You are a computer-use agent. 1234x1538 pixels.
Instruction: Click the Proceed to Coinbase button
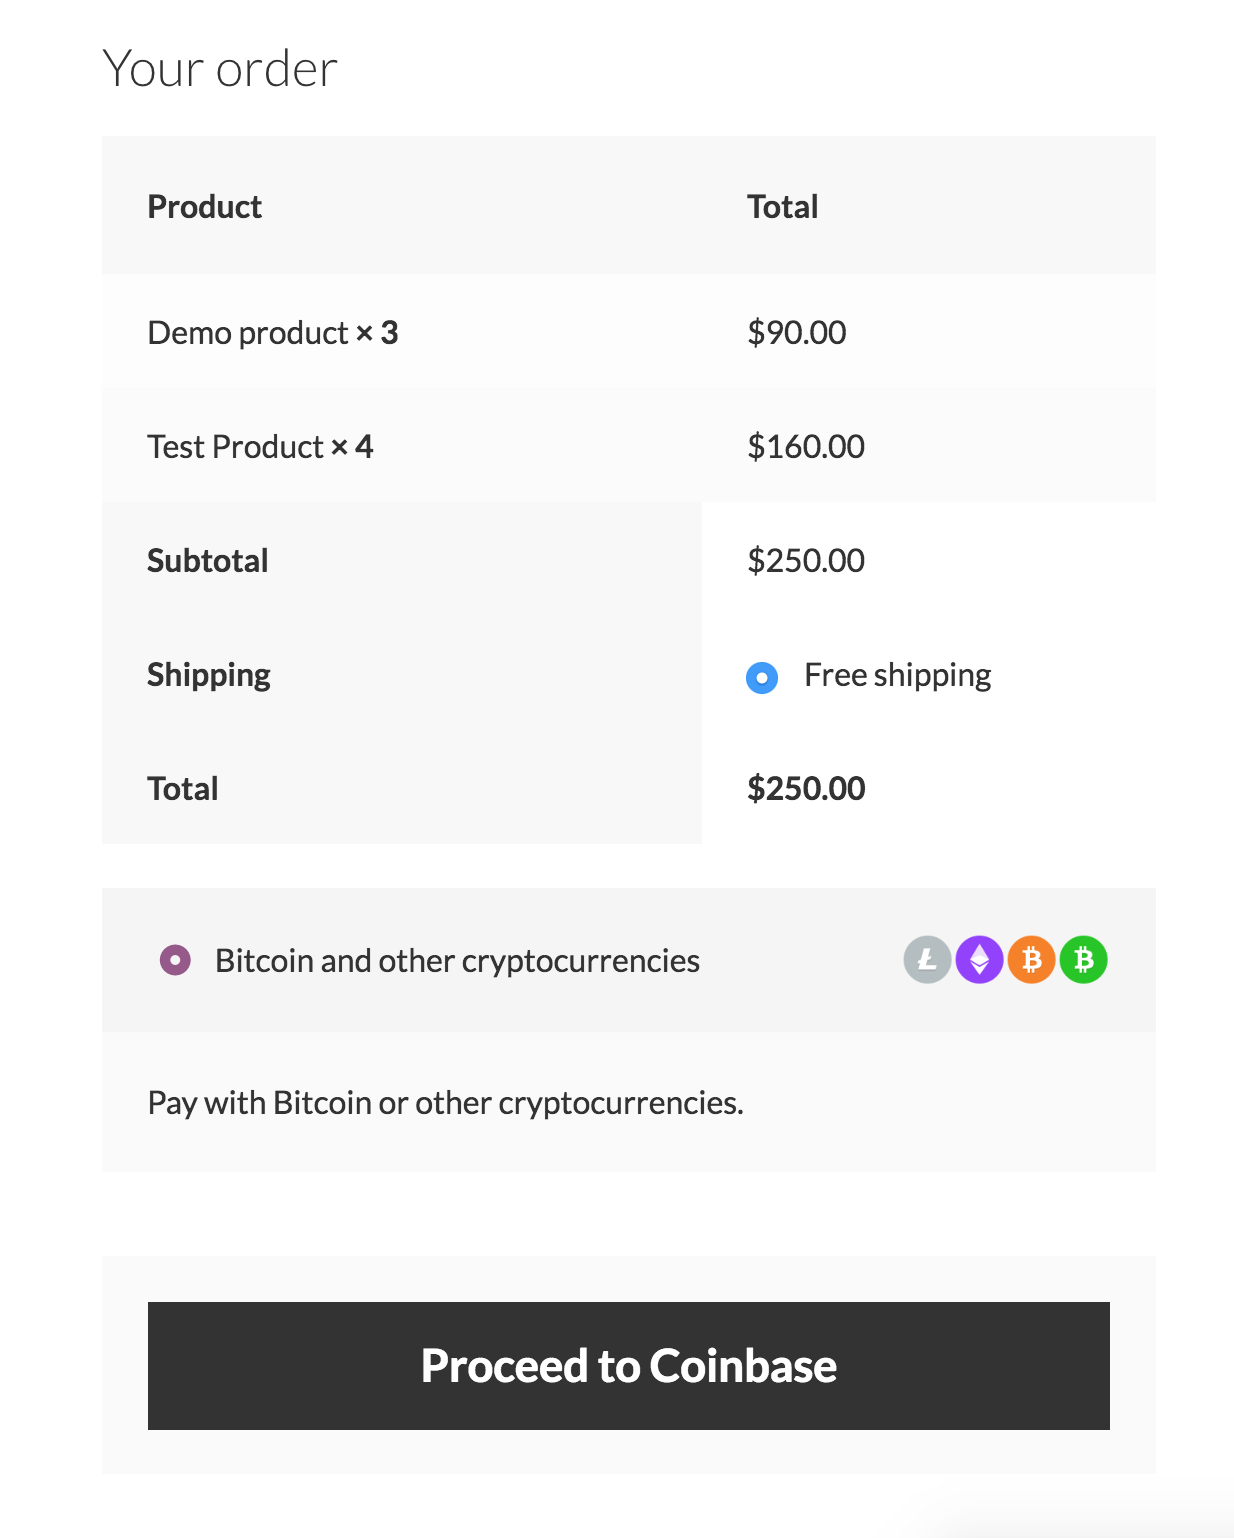[628, 1365]
